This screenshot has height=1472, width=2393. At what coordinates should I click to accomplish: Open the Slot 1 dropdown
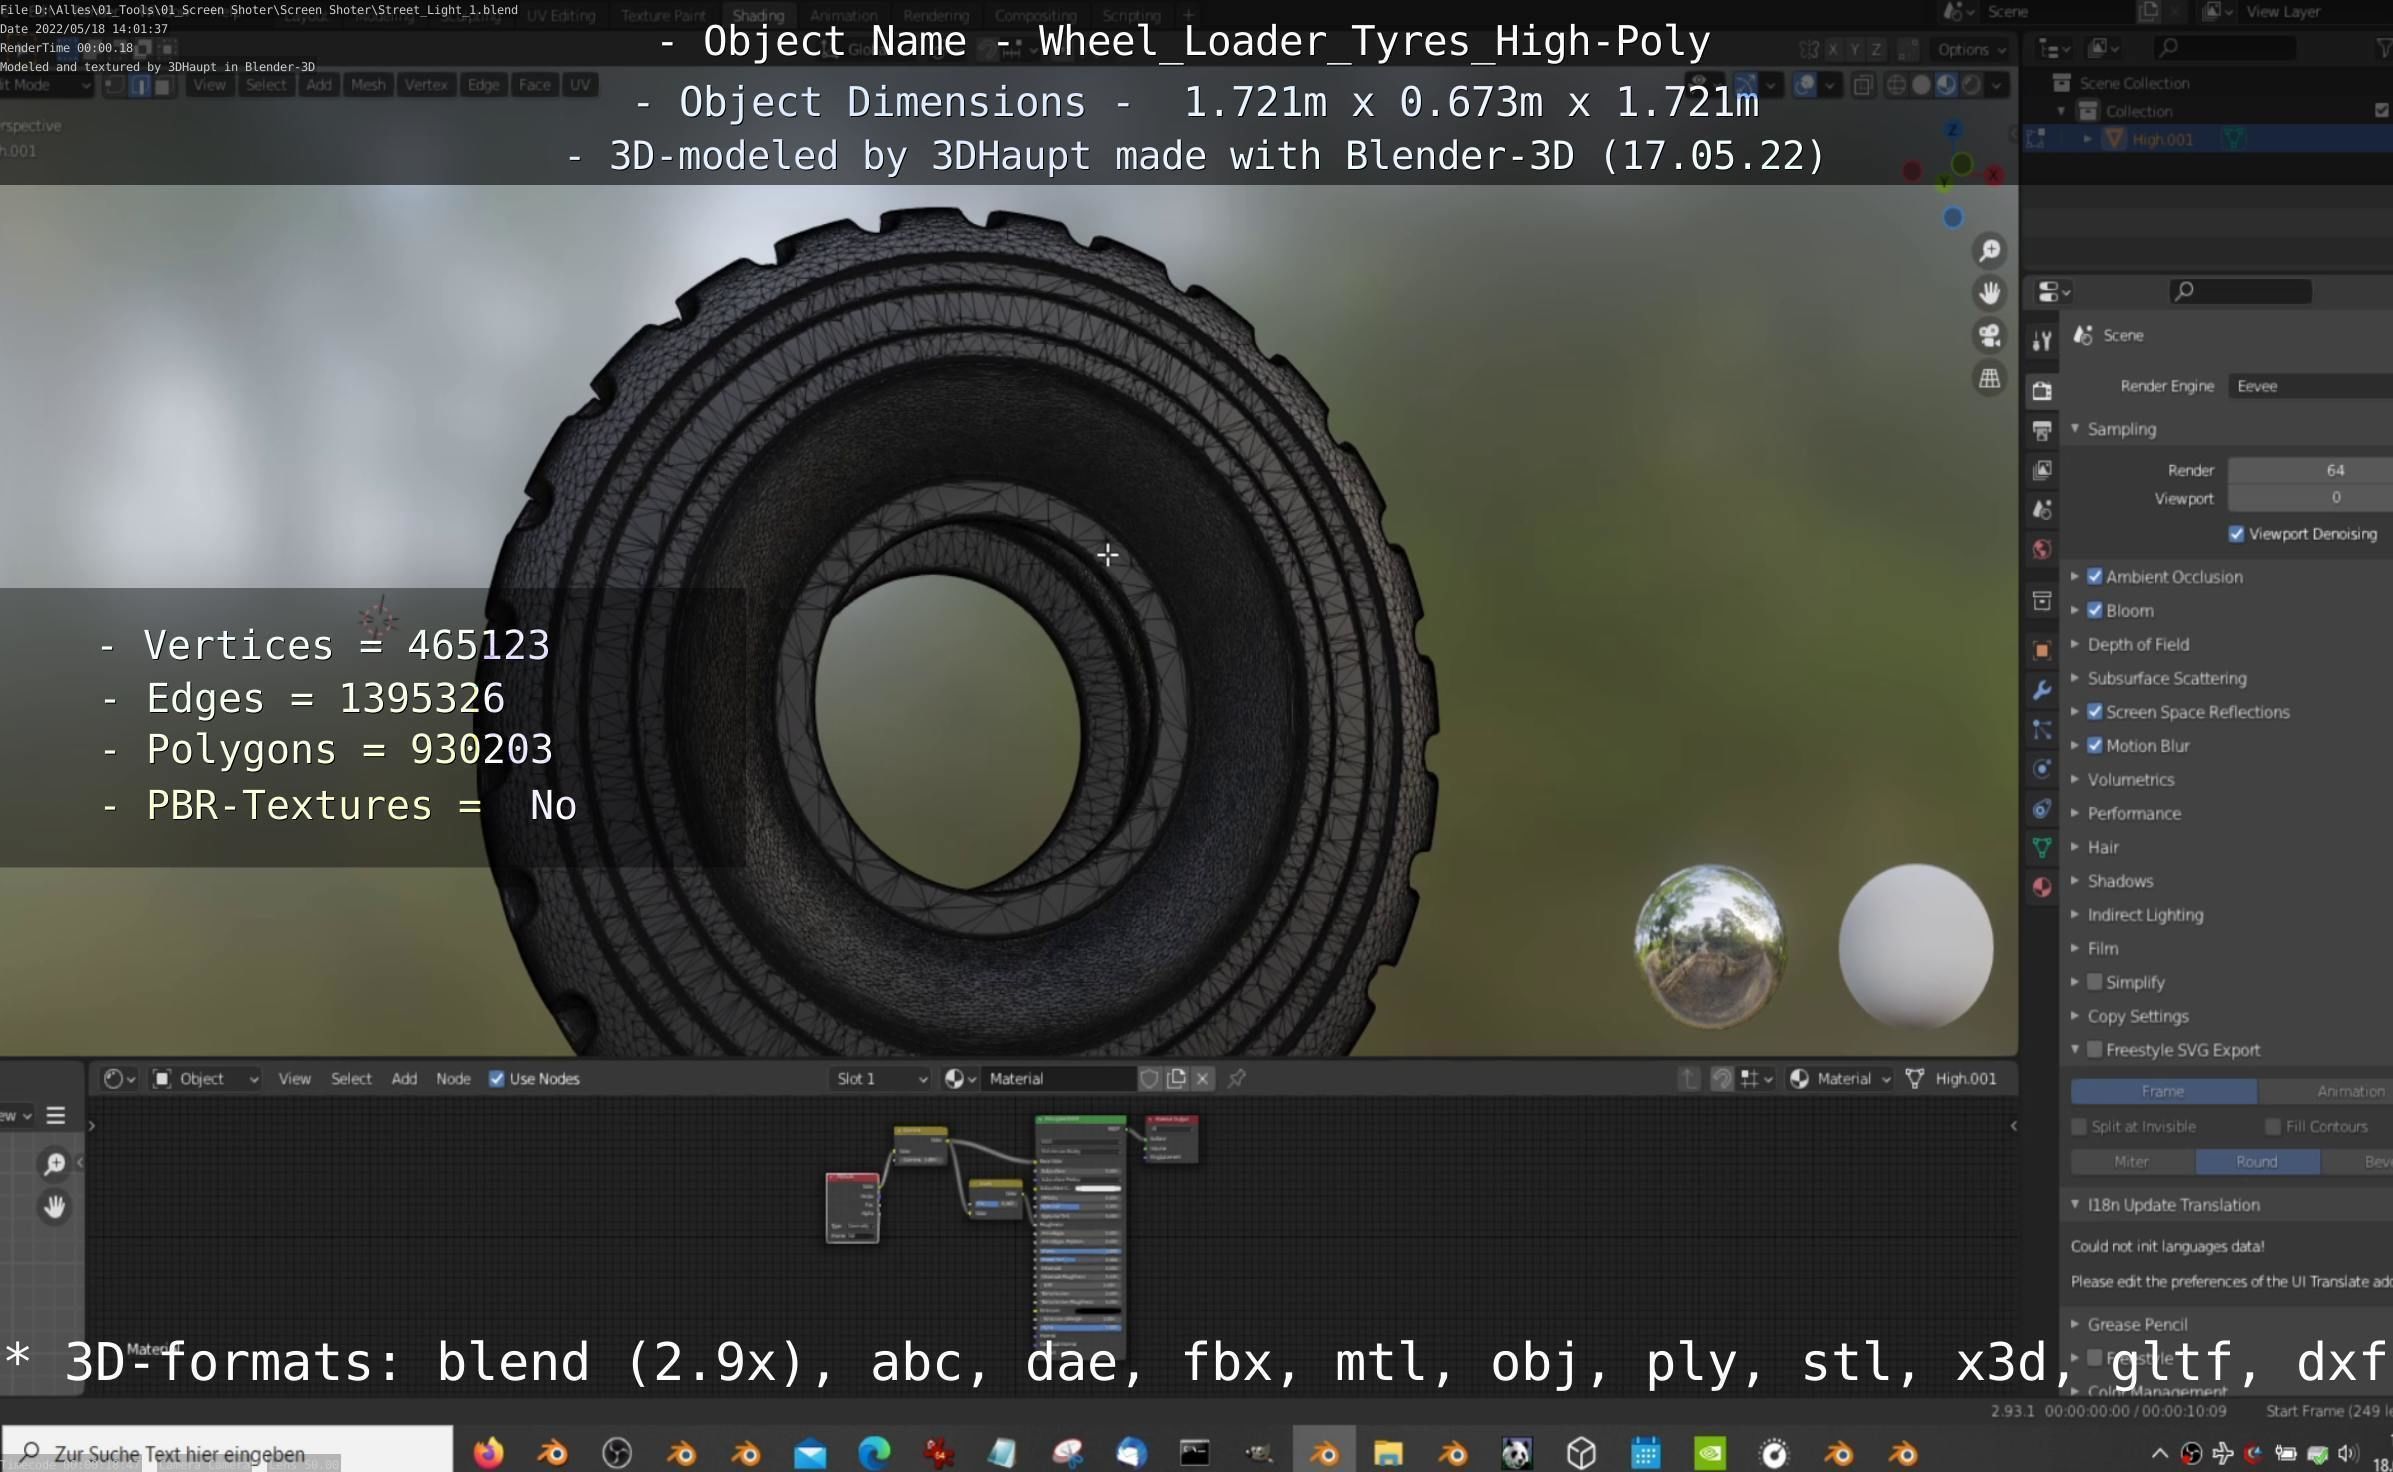tap(881, 1078)
